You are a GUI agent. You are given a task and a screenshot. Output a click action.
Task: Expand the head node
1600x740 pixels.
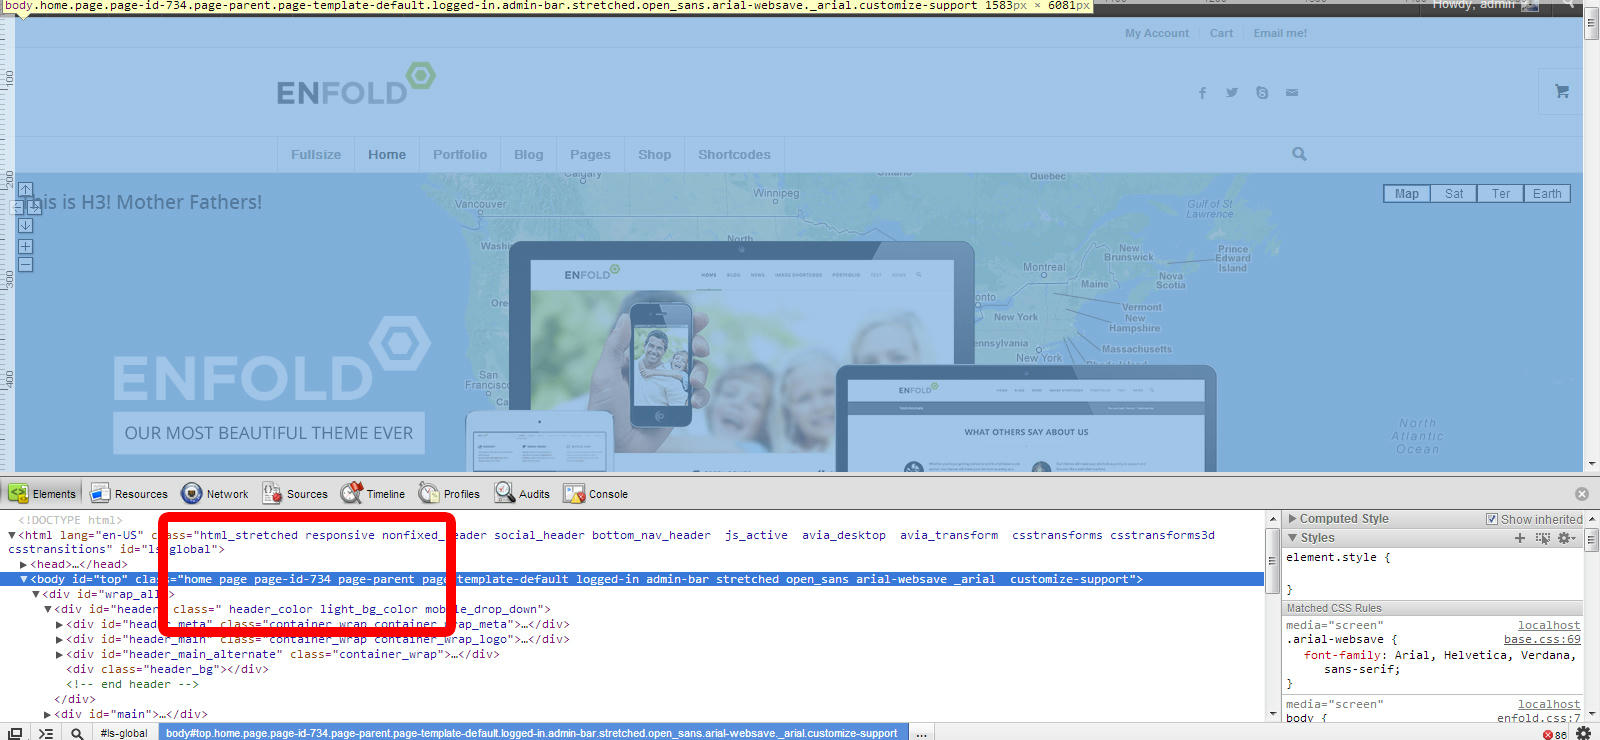point(24,564)
